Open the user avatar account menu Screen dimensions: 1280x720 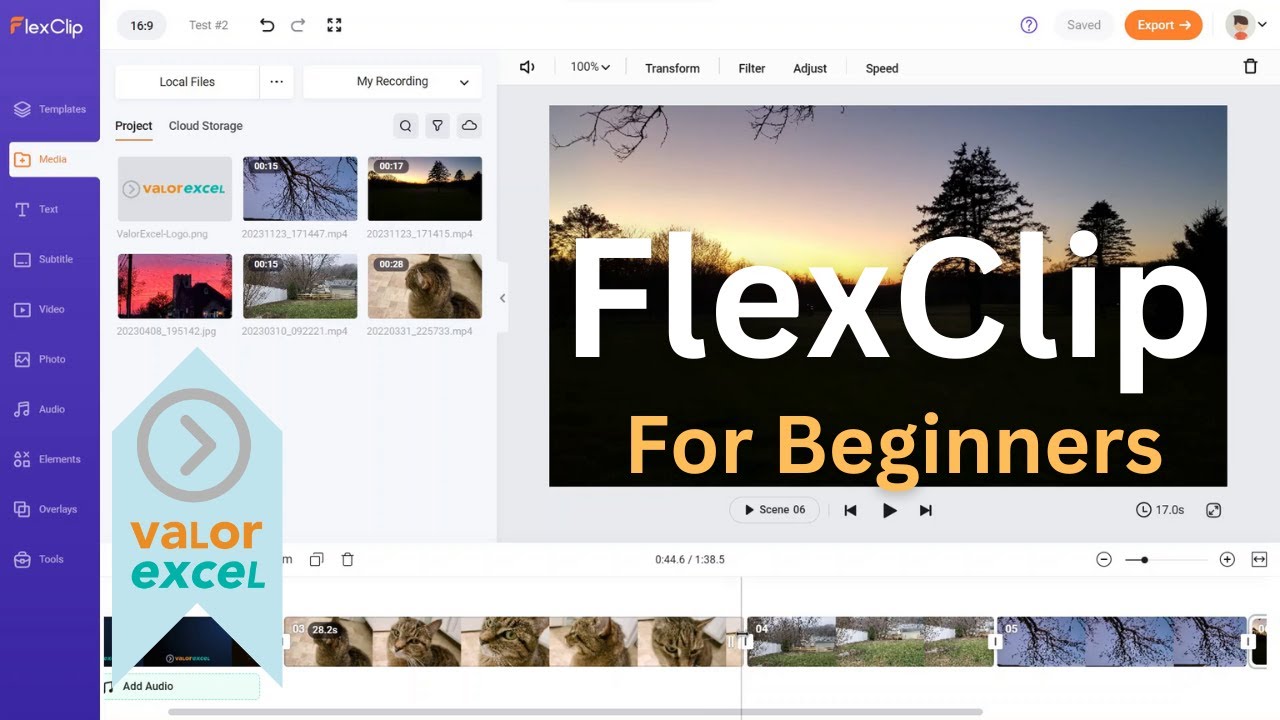point(1246,25)
